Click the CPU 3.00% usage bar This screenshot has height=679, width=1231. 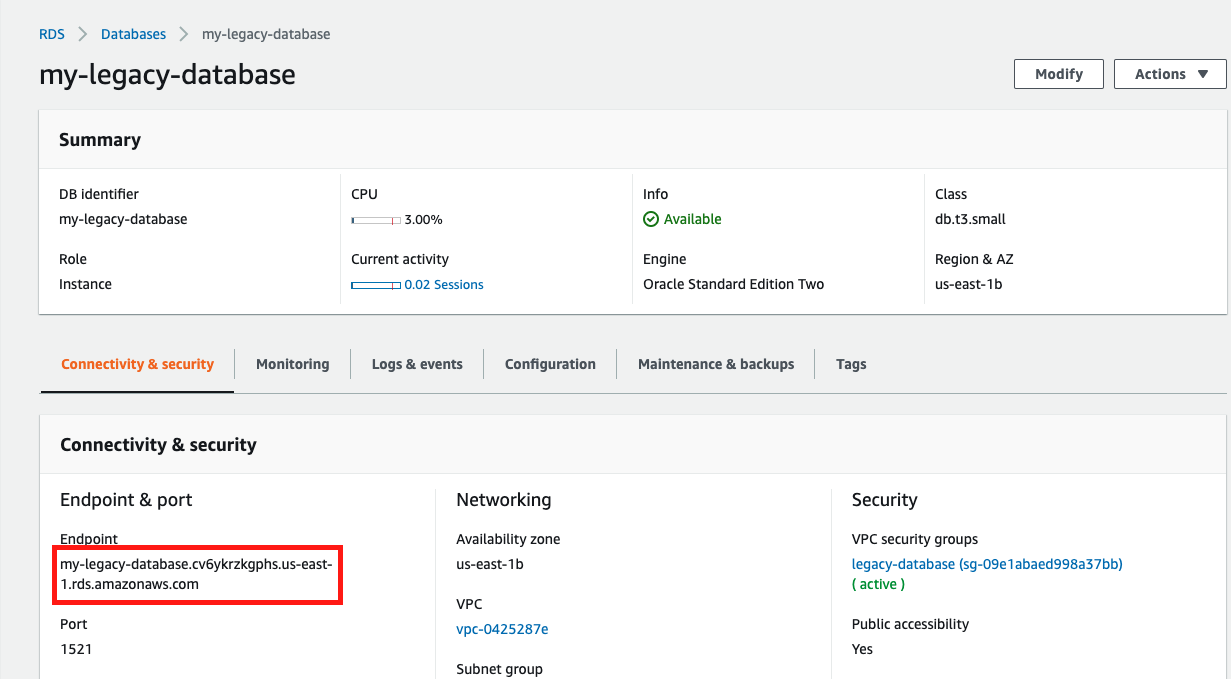pos(376,220)
